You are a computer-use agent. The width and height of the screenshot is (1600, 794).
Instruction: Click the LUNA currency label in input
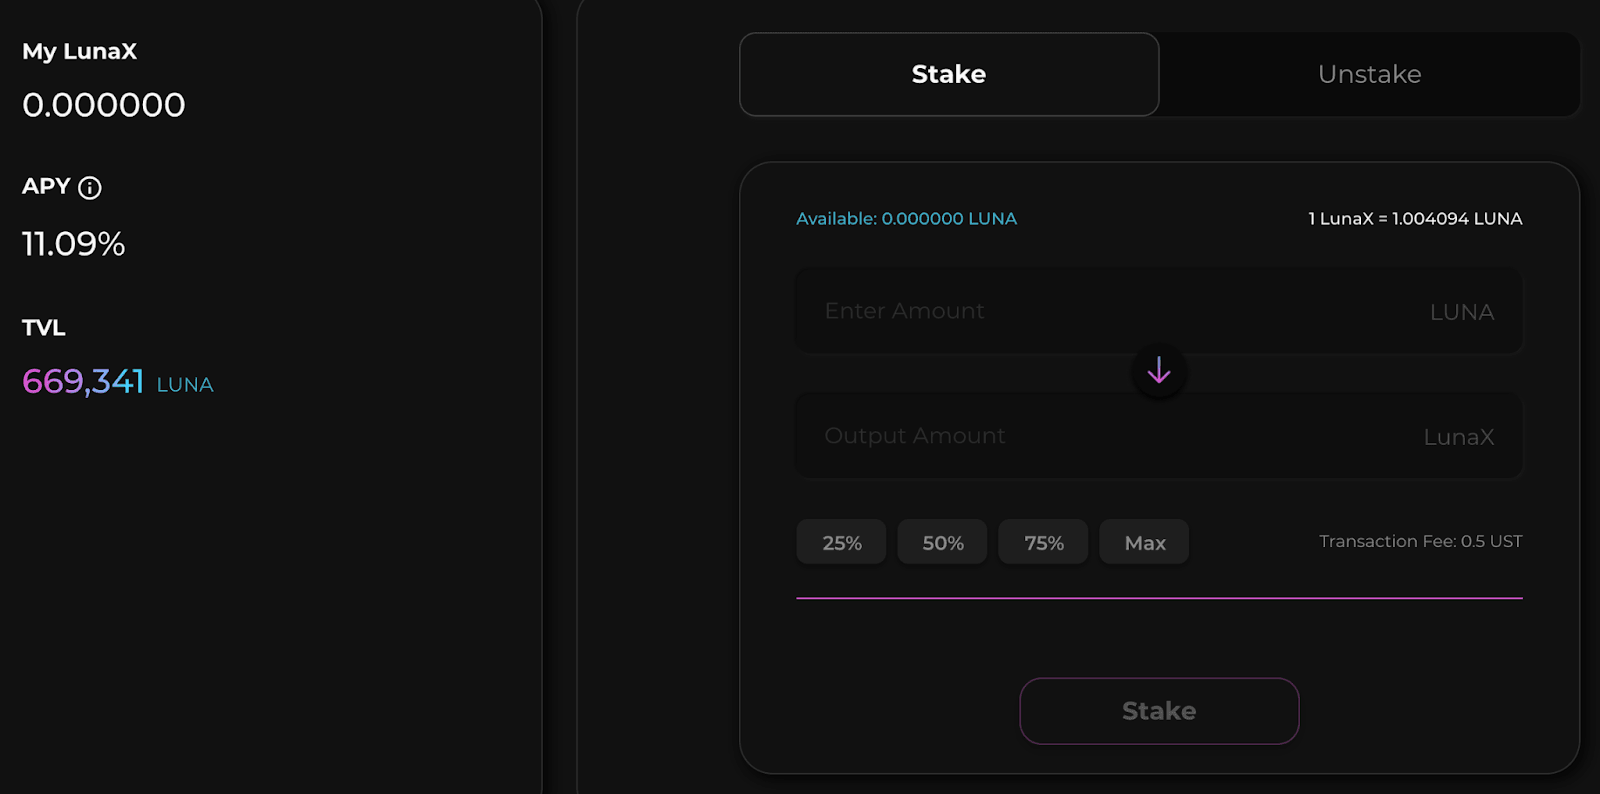pos(1461,312)
